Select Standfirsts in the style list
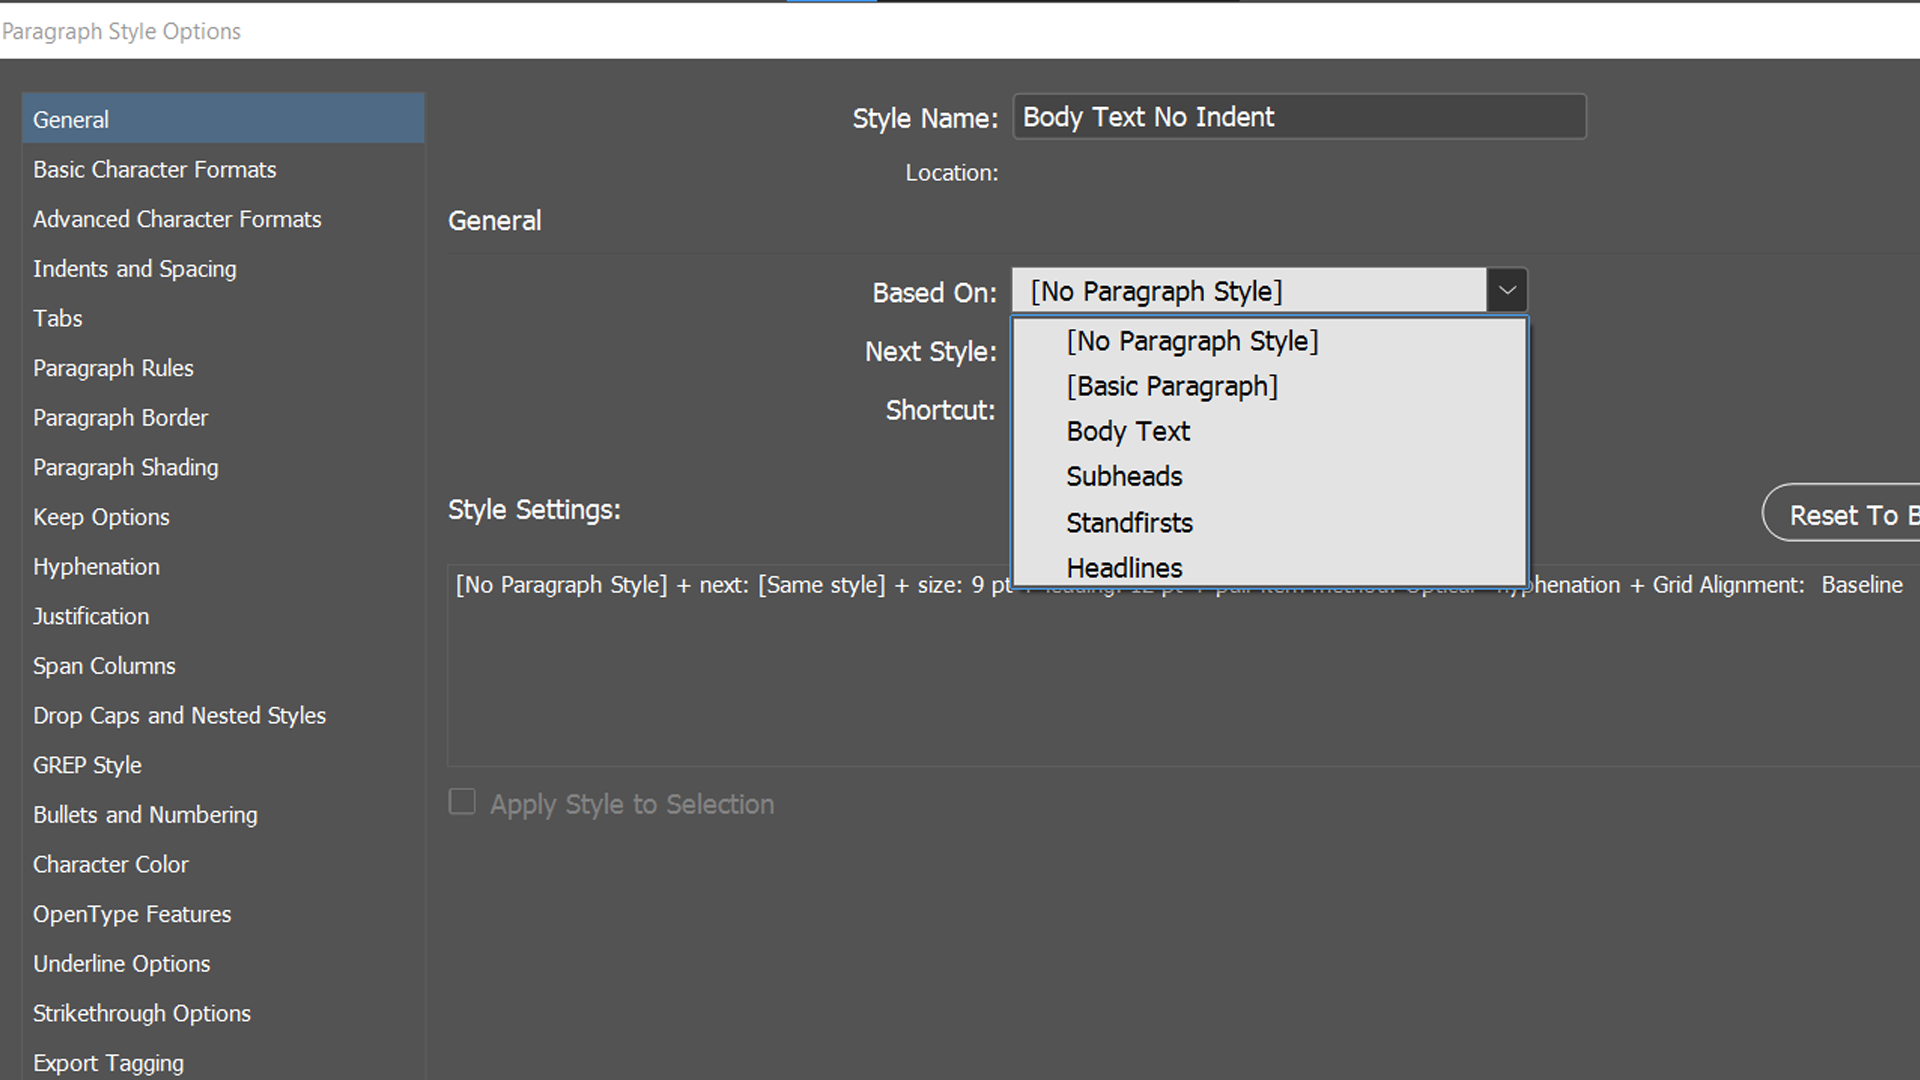The width and height of the screenshot is (1920, 1080). 1129,523
